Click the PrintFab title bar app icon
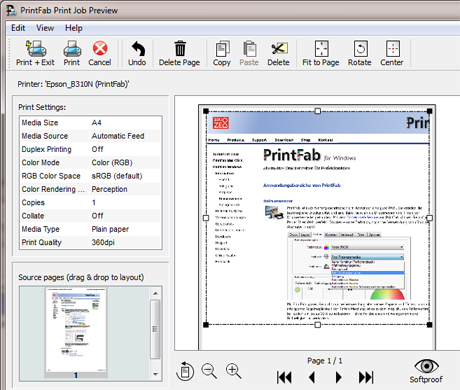Screen dimensions: 460x390 pos(11,10)
